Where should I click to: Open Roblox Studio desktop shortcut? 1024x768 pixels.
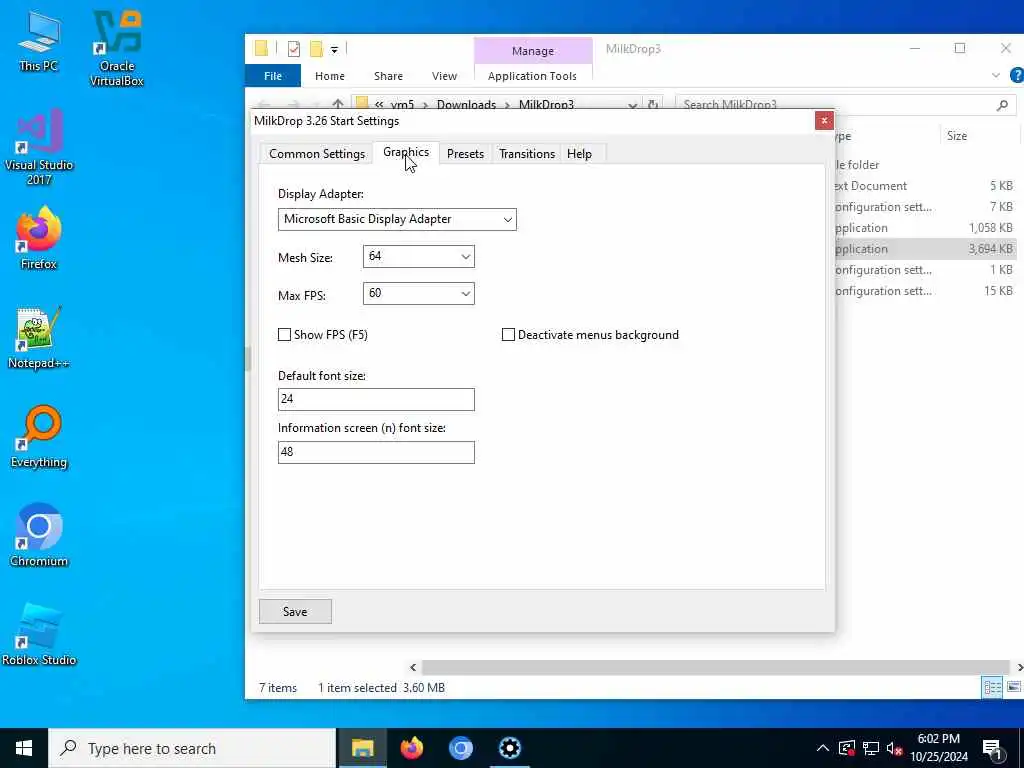coord(39,635)
